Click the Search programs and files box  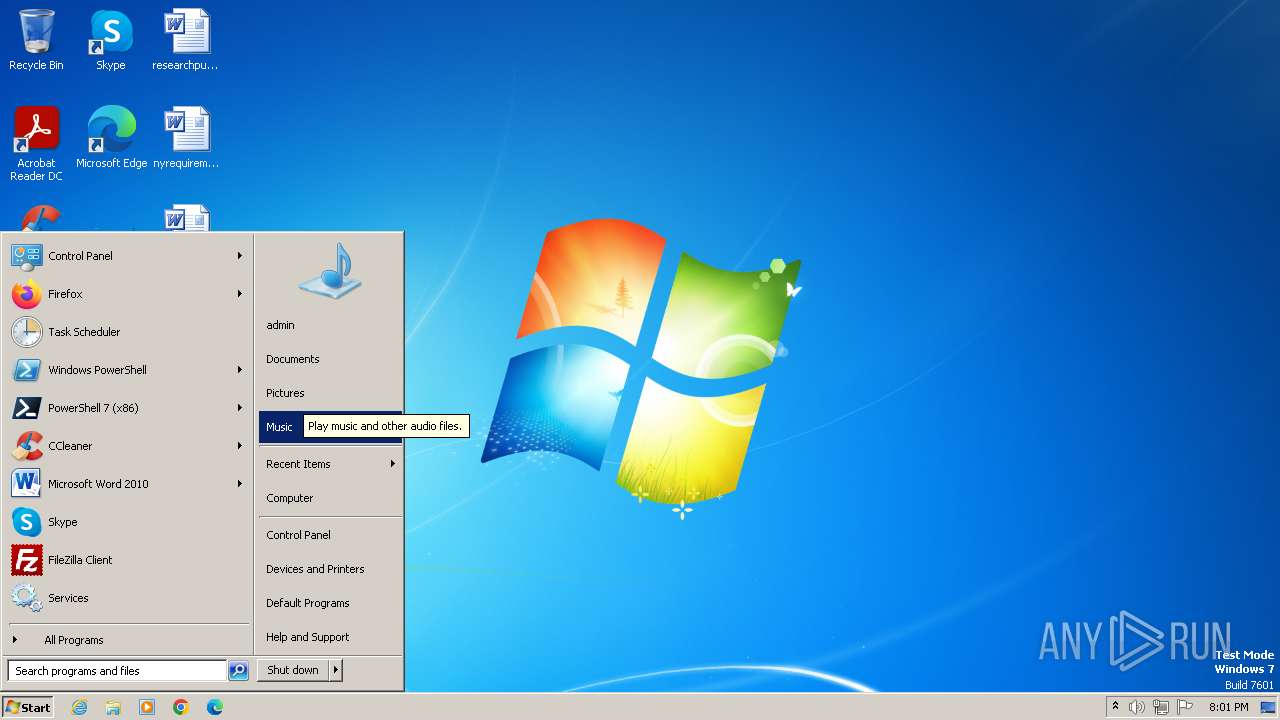(117, 671)
